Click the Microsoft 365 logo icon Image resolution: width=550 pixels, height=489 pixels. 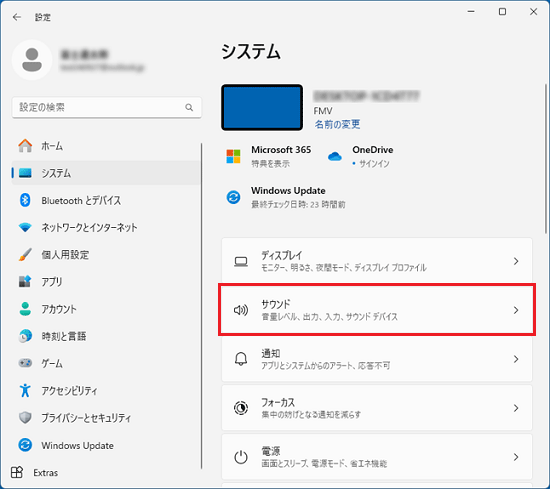pyautogui.click(x=233, y=156)
